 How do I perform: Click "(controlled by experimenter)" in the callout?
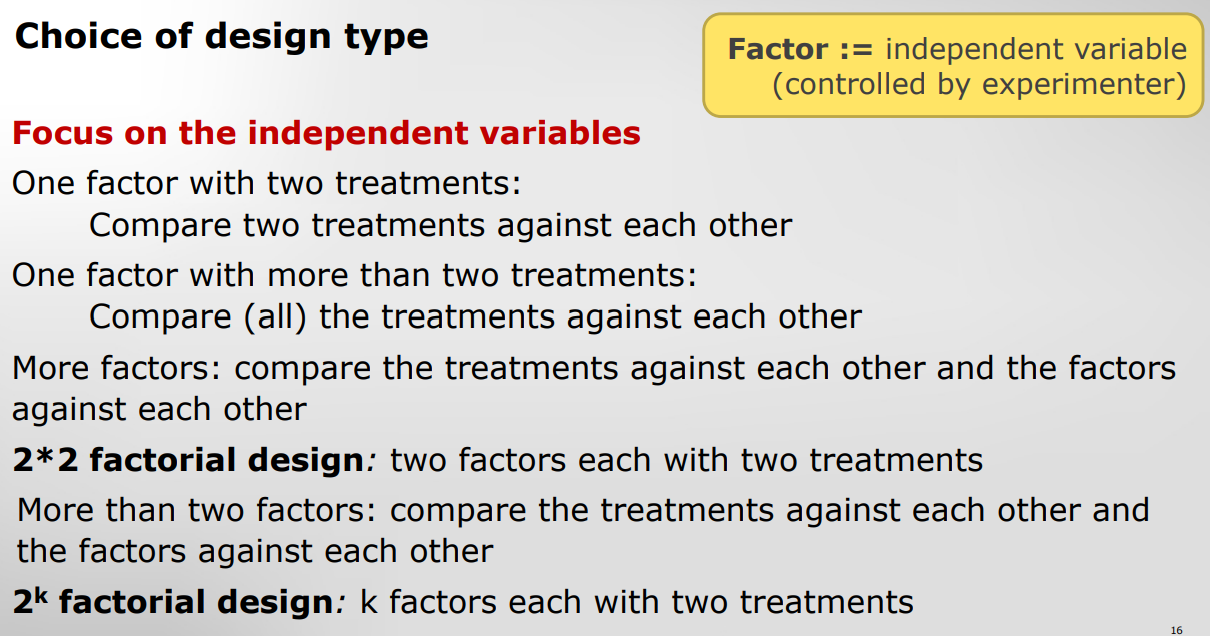pos(979,84)
